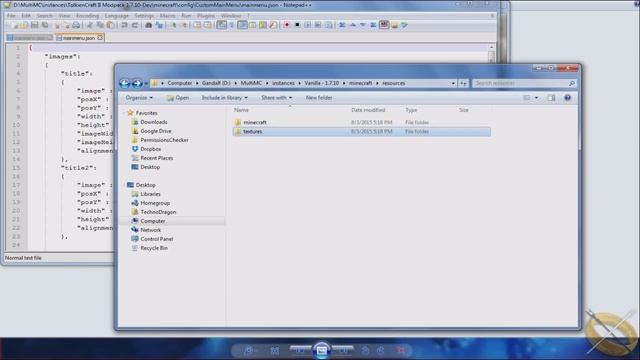Sort files by the Type column
The width and height of the screenshot is (640, 360).
tap(411, 110)
